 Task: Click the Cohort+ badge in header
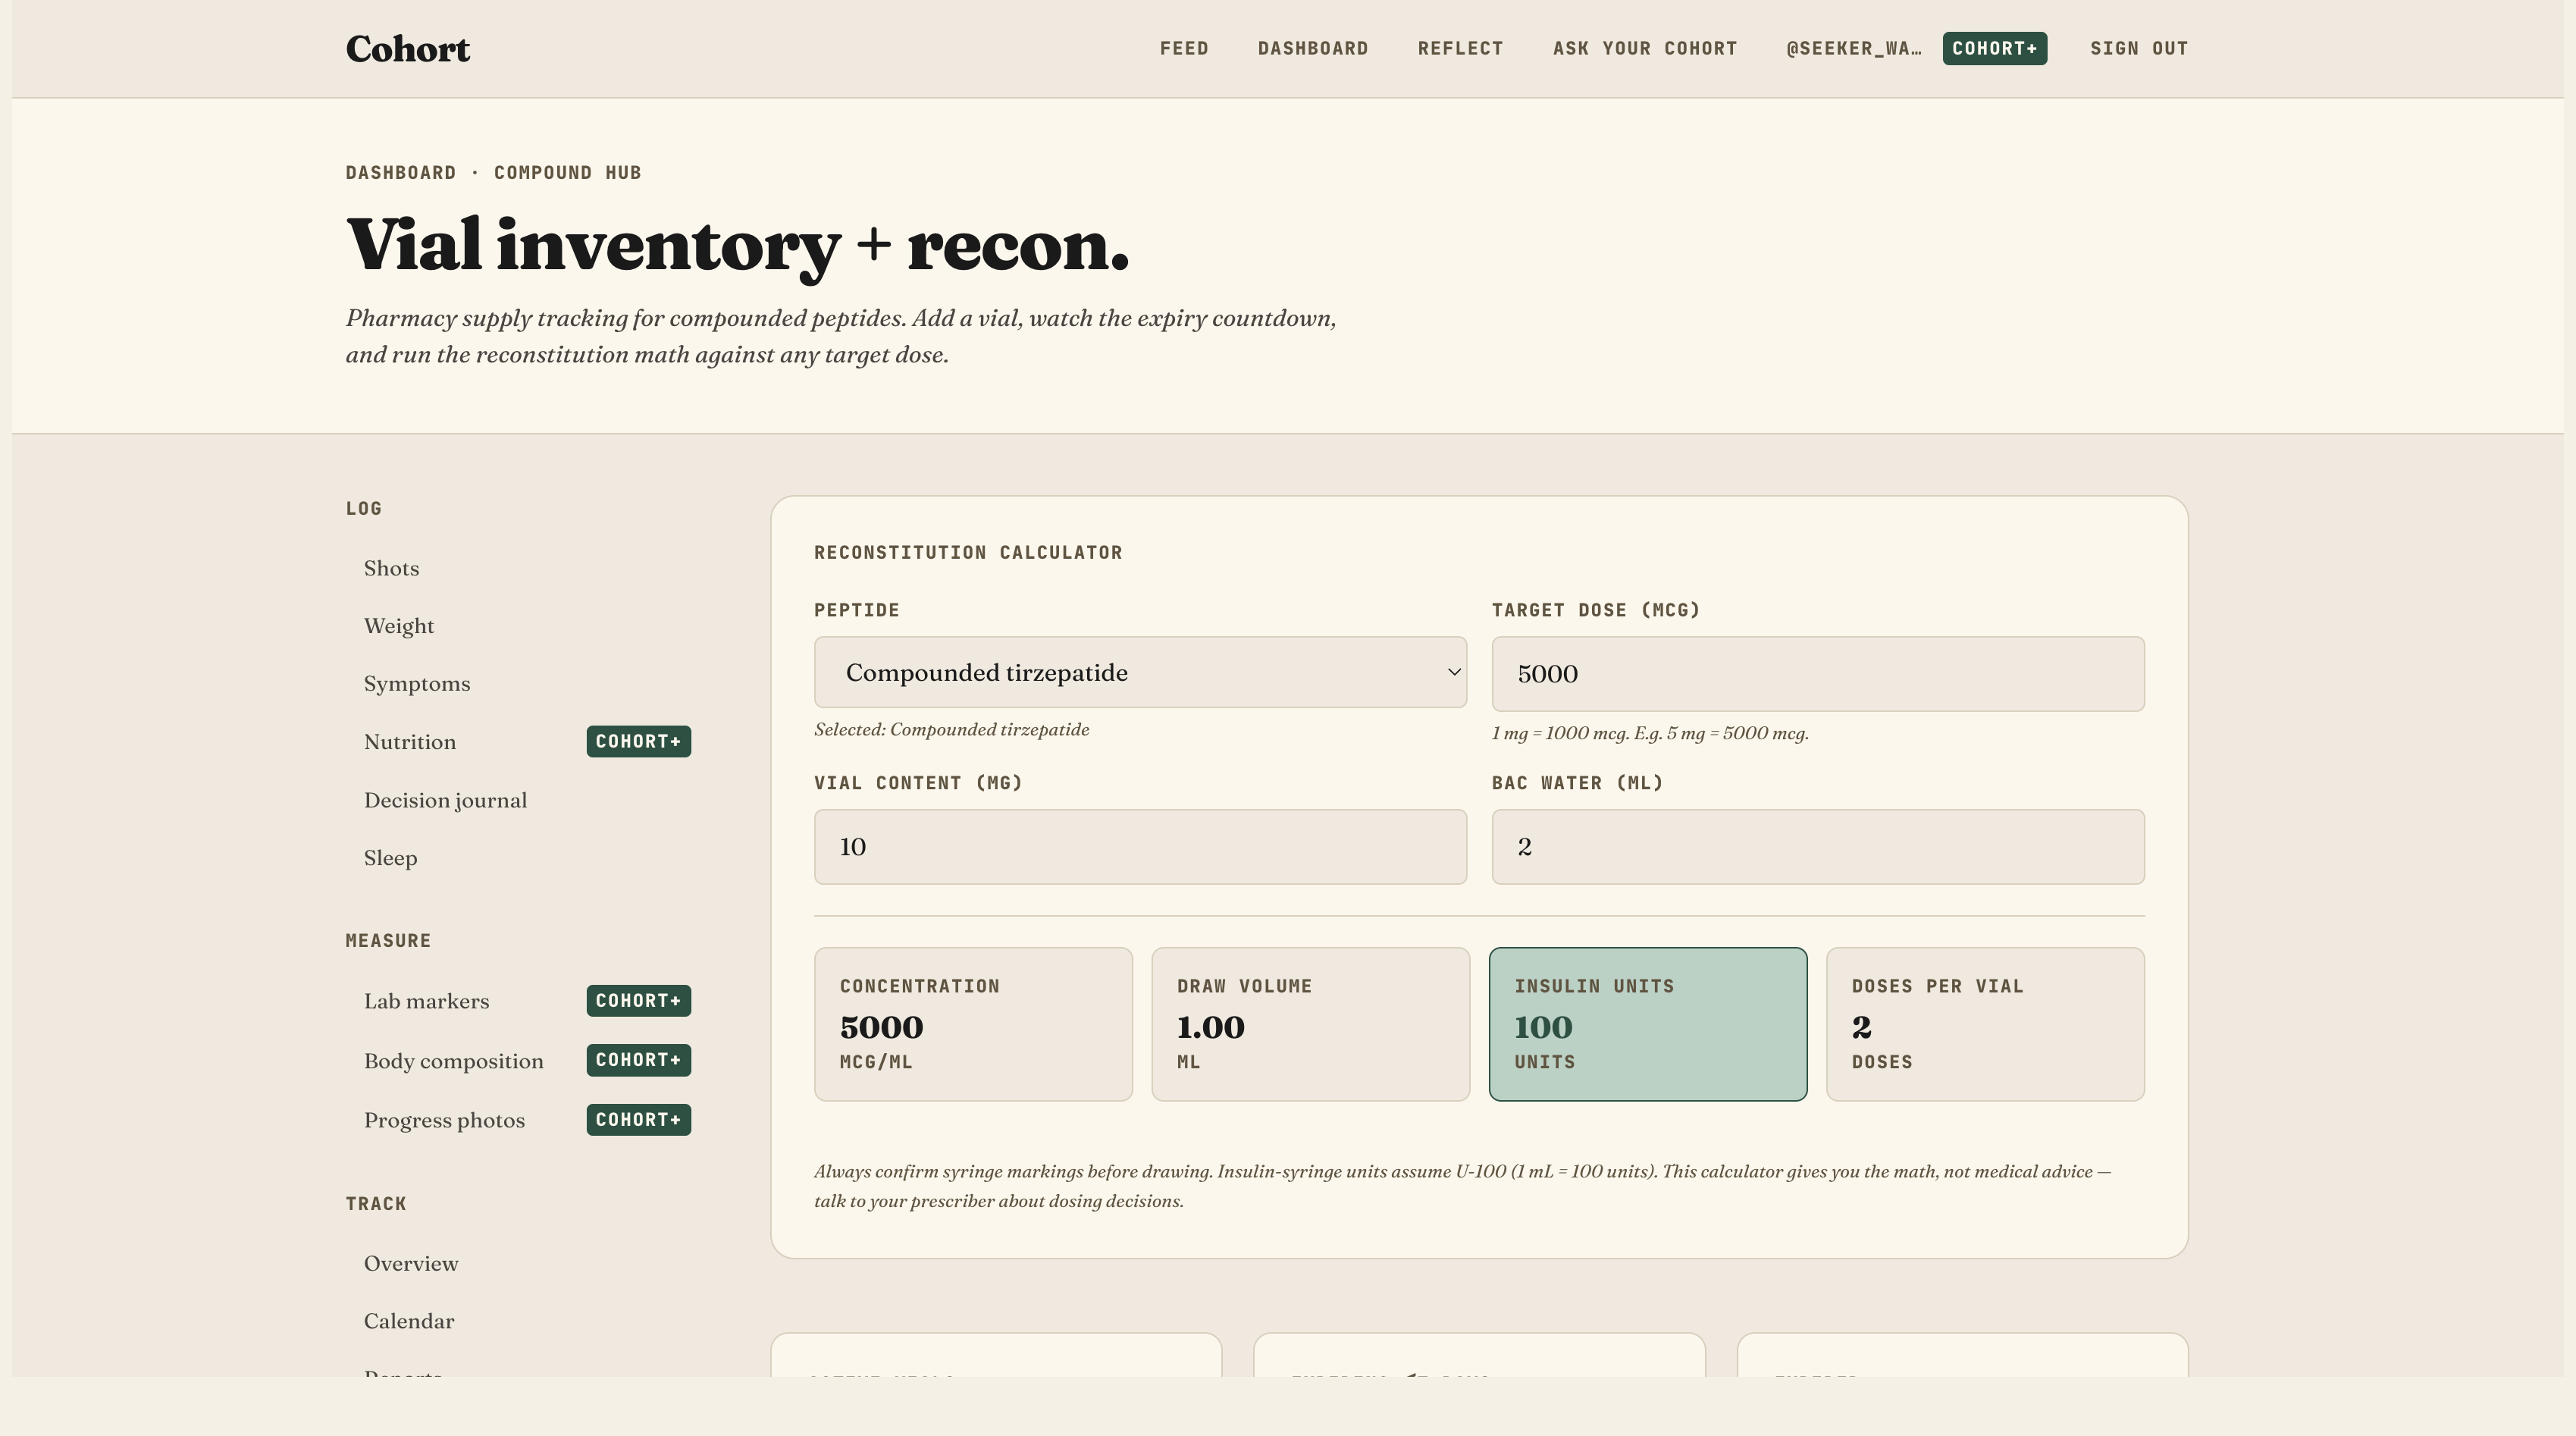tap(1994, 49)
